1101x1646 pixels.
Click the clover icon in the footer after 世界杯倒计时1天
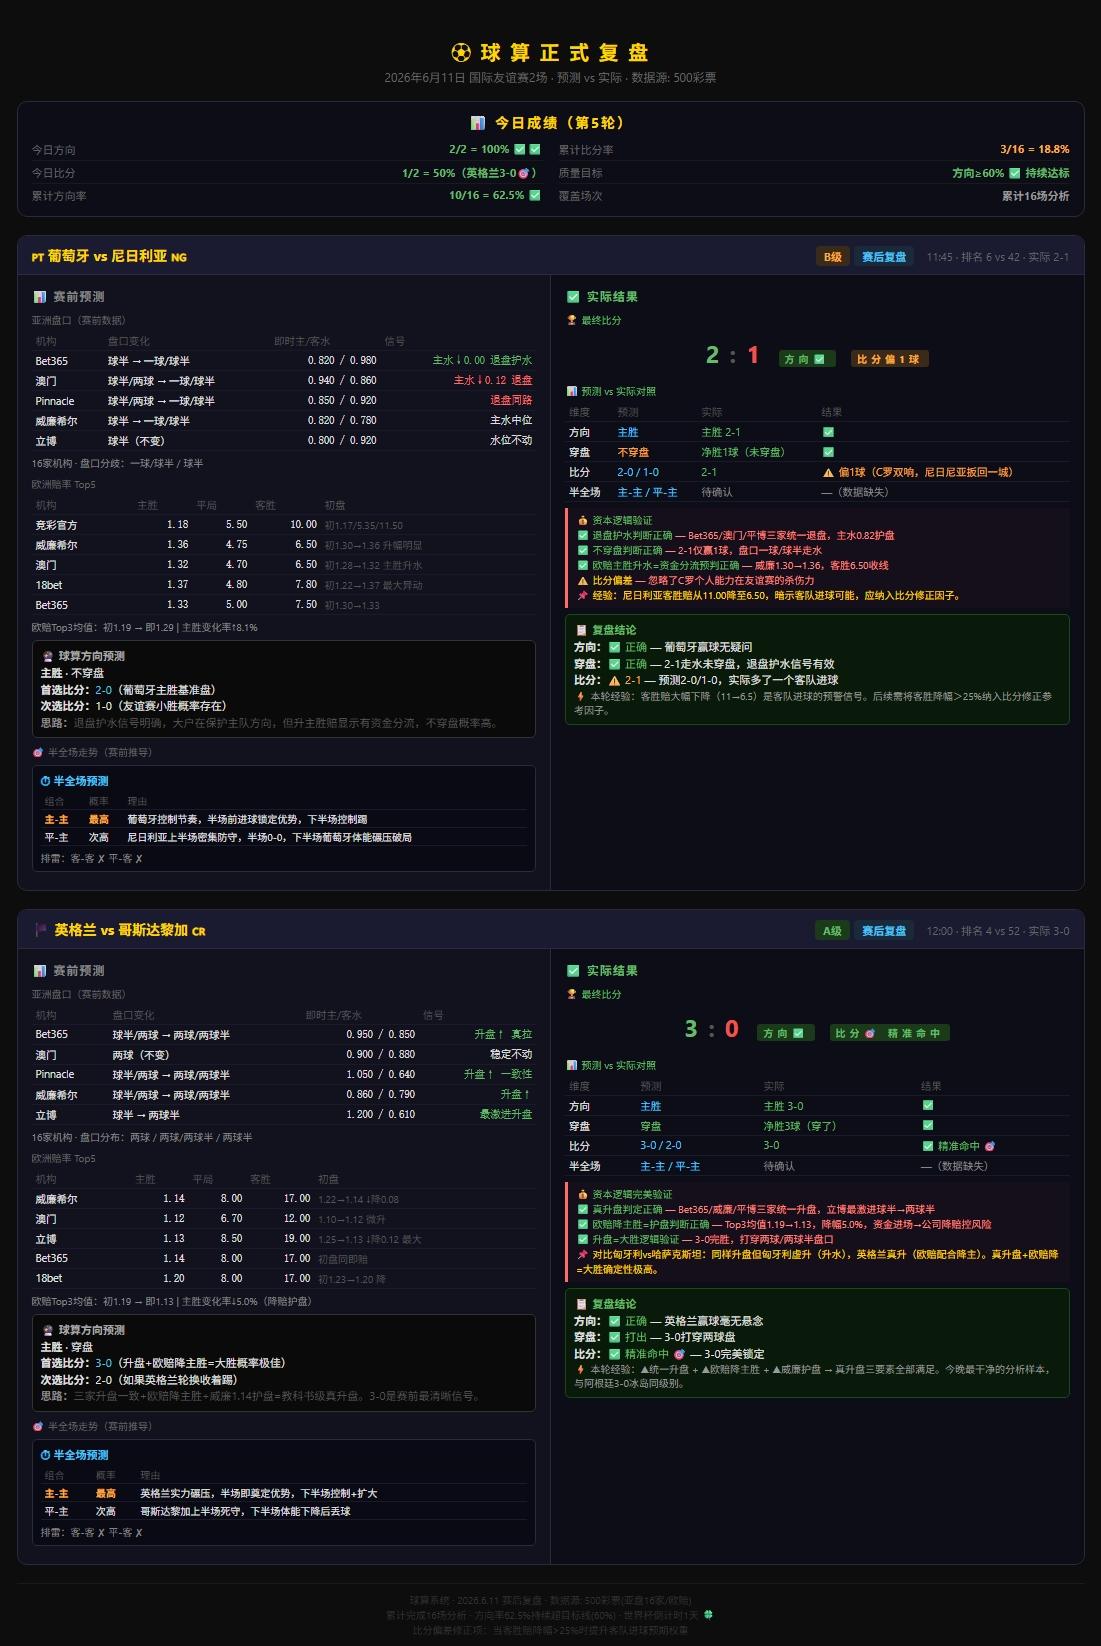(x=708, y=1614)
